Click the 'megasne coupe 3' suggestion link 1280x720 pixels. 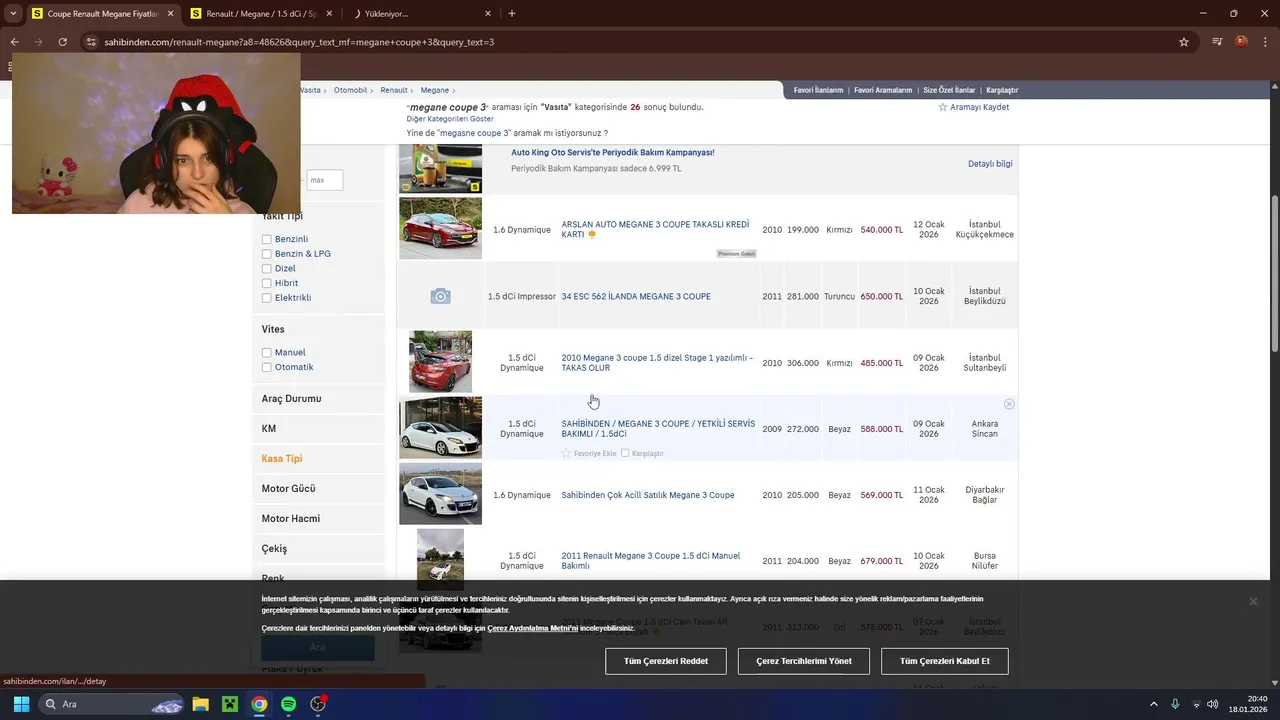[x=475, y=133]
